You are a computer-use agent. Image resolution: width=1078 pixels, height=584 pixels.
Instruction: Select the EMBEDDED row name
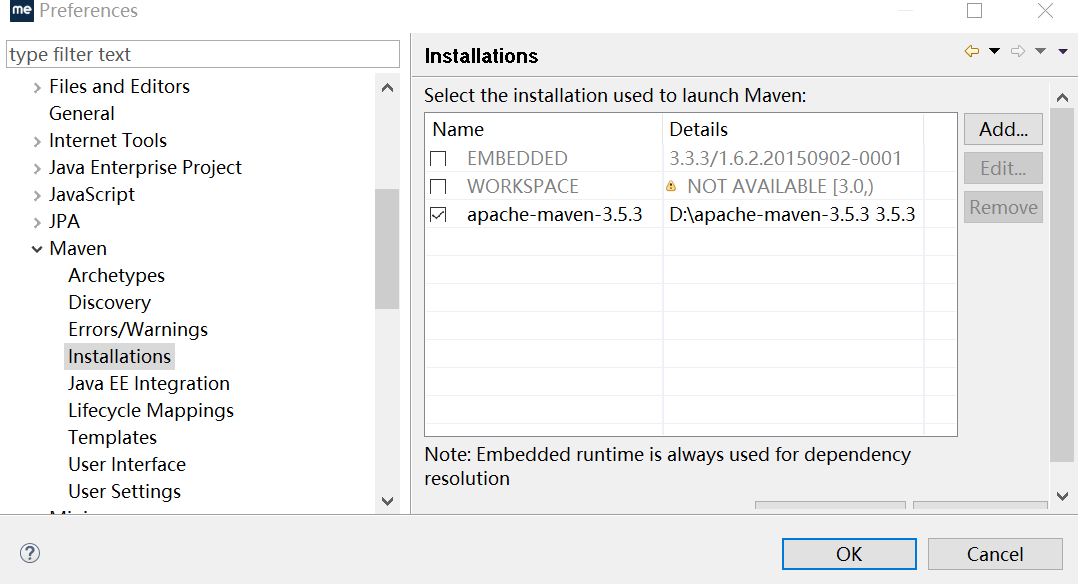click(x=517, y=158)
